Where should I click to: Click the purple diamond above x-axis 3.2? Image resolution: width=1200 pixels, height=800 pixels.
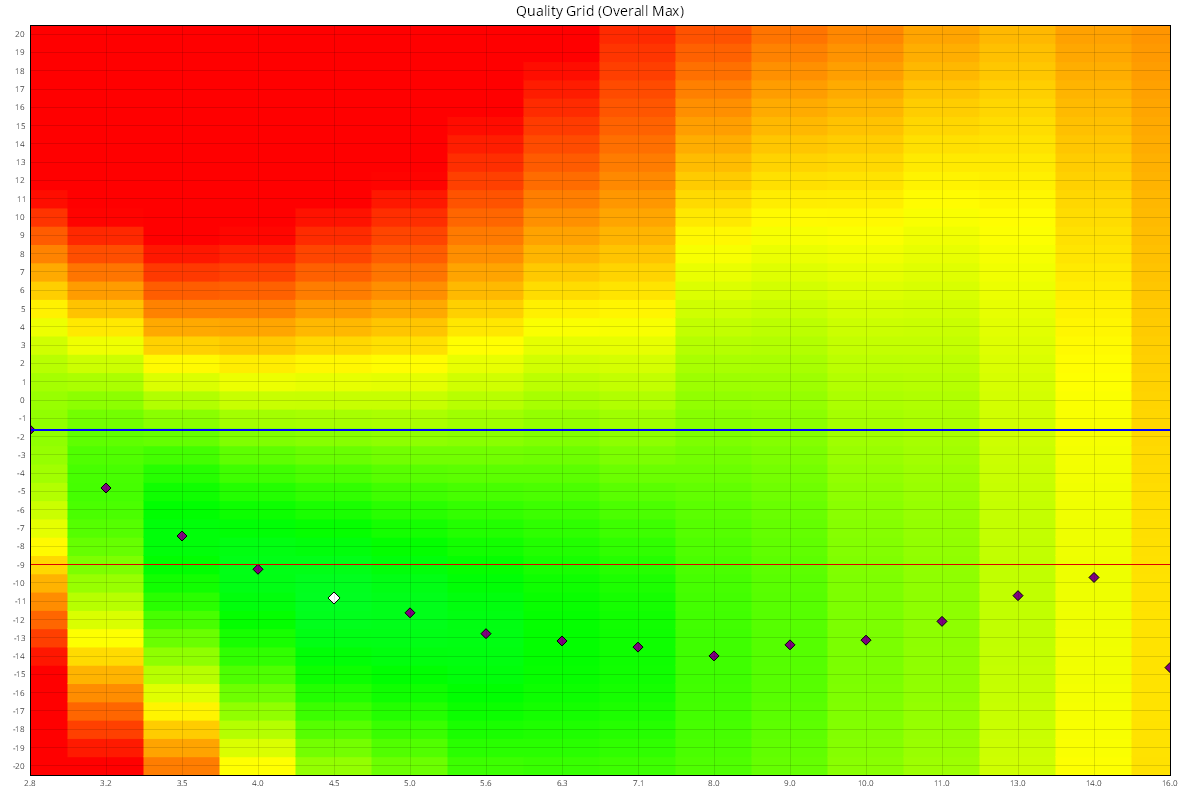tap(106, 488)
